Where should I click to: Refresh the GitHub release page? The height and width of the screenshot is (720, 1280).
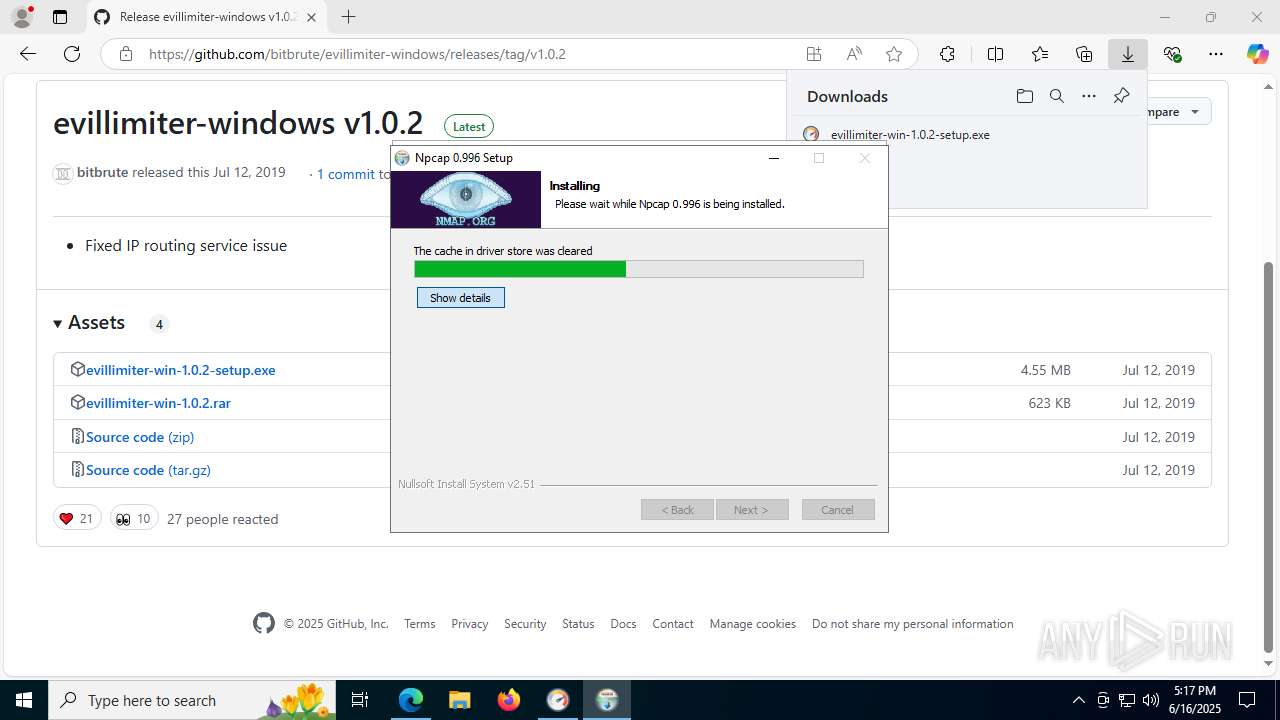pos(72,54)
